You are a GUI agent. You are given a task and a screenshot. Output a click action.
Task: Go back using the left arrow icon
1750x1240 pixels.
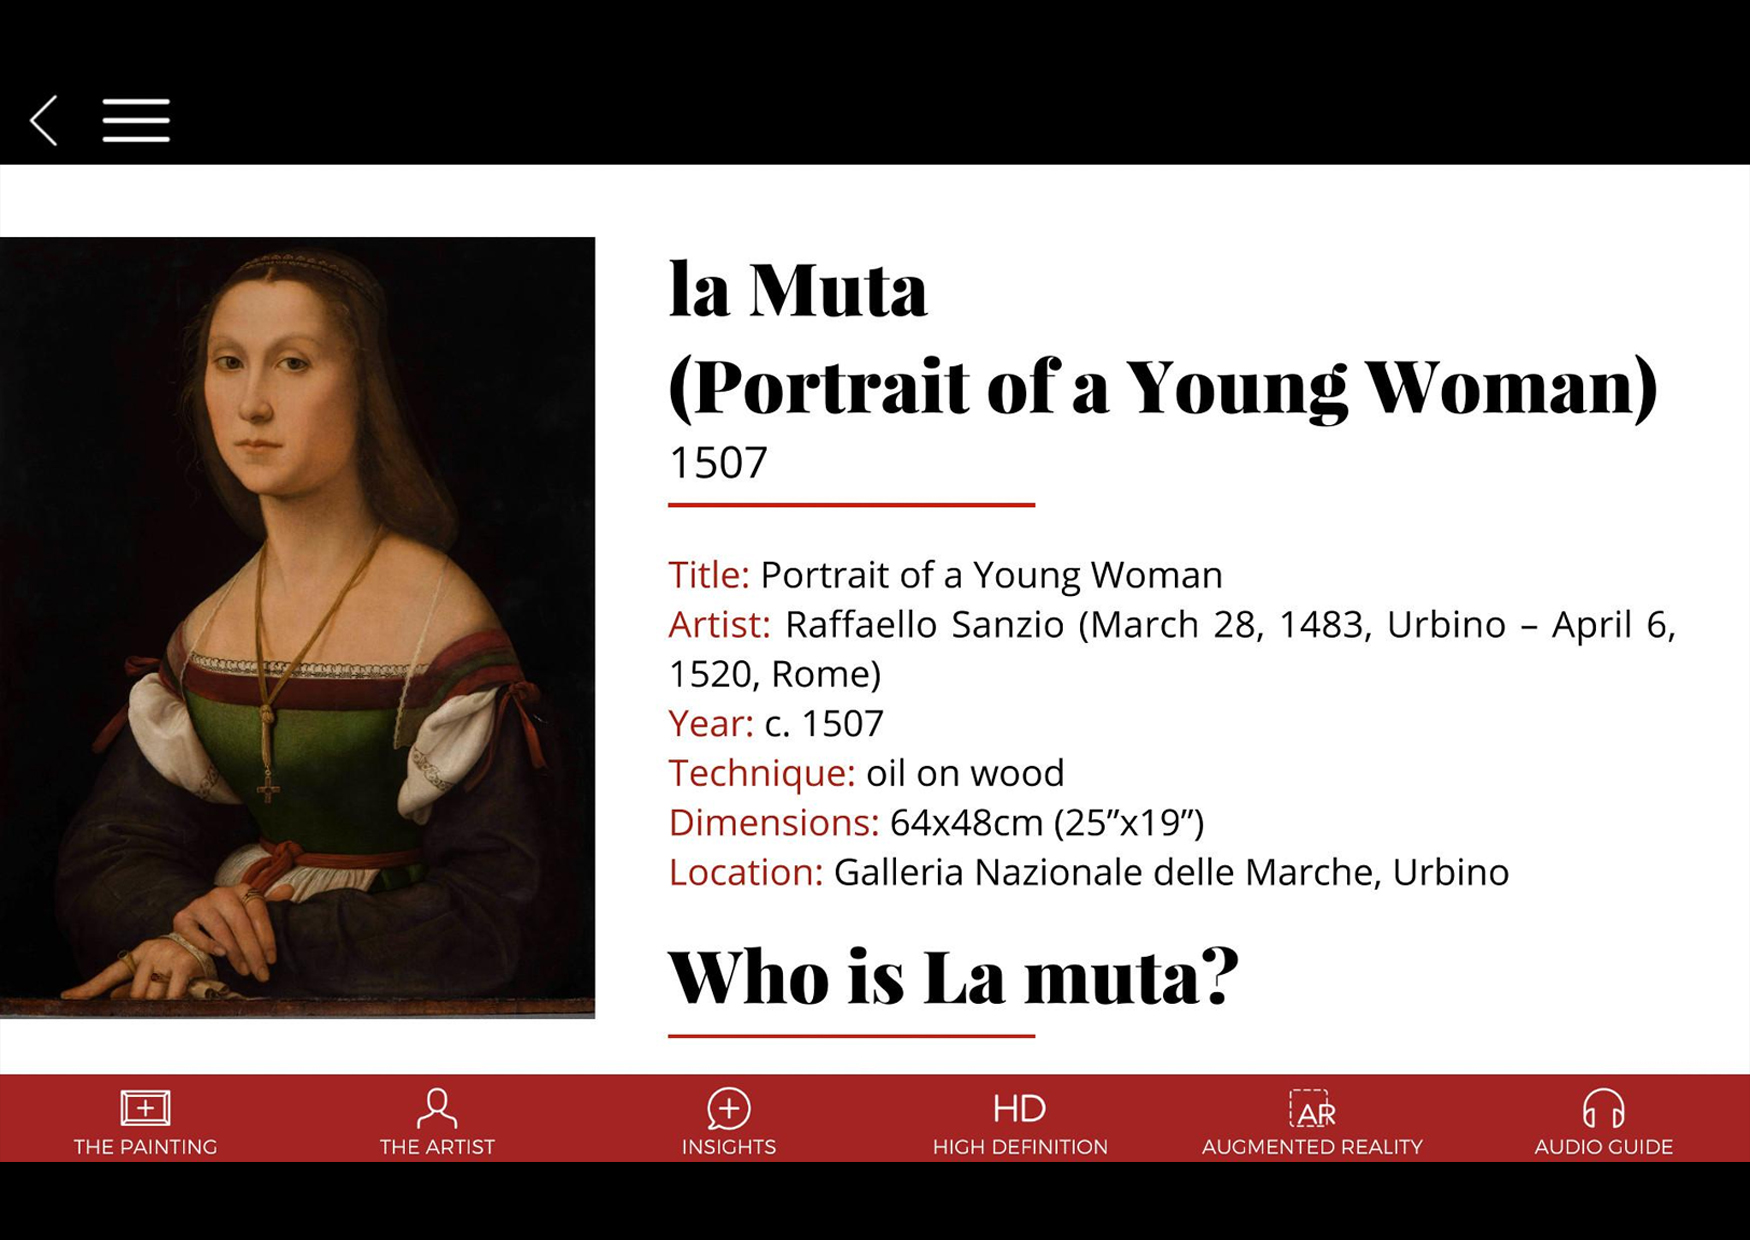44,121
